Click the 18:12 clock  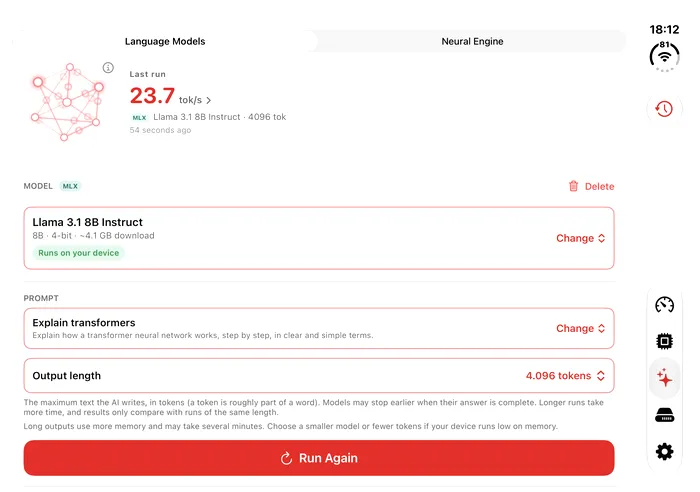[x=664, y=29]
